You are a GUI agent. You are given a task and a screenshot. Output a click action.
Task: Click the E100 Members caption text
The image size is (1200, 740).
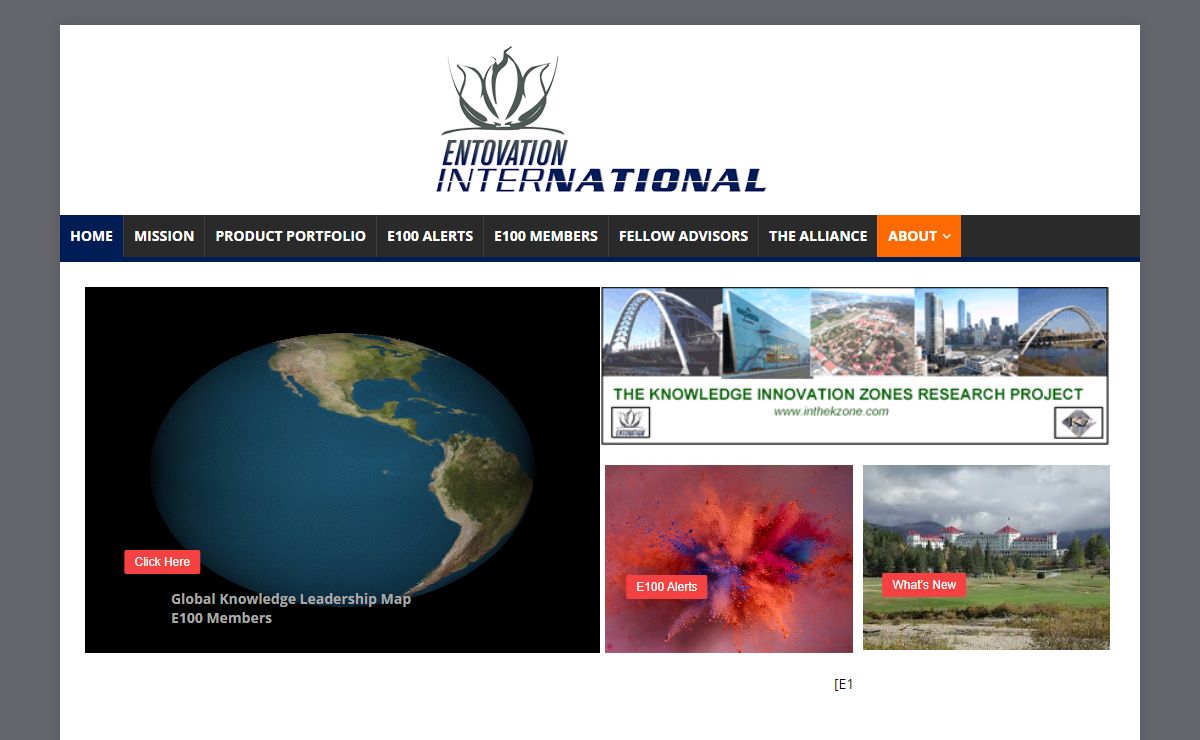point(221,618)
